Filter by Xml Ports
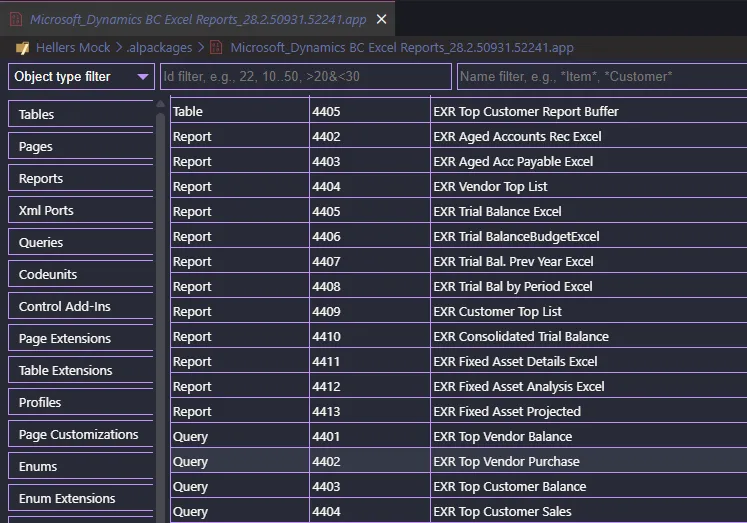Viewport: 747px width, 523px height. (81, 210)
